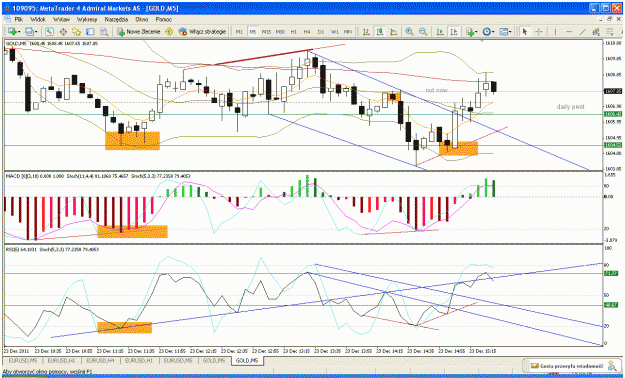Launch MetaEditor yellow diamond icon
625x378 pixels.
coord(169,32)
